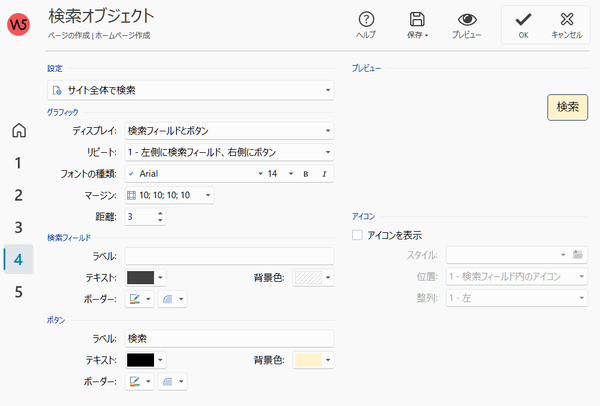Open button corner radius dropdown arrow
Screen dimensions: 600x406
tap(181, 382)
